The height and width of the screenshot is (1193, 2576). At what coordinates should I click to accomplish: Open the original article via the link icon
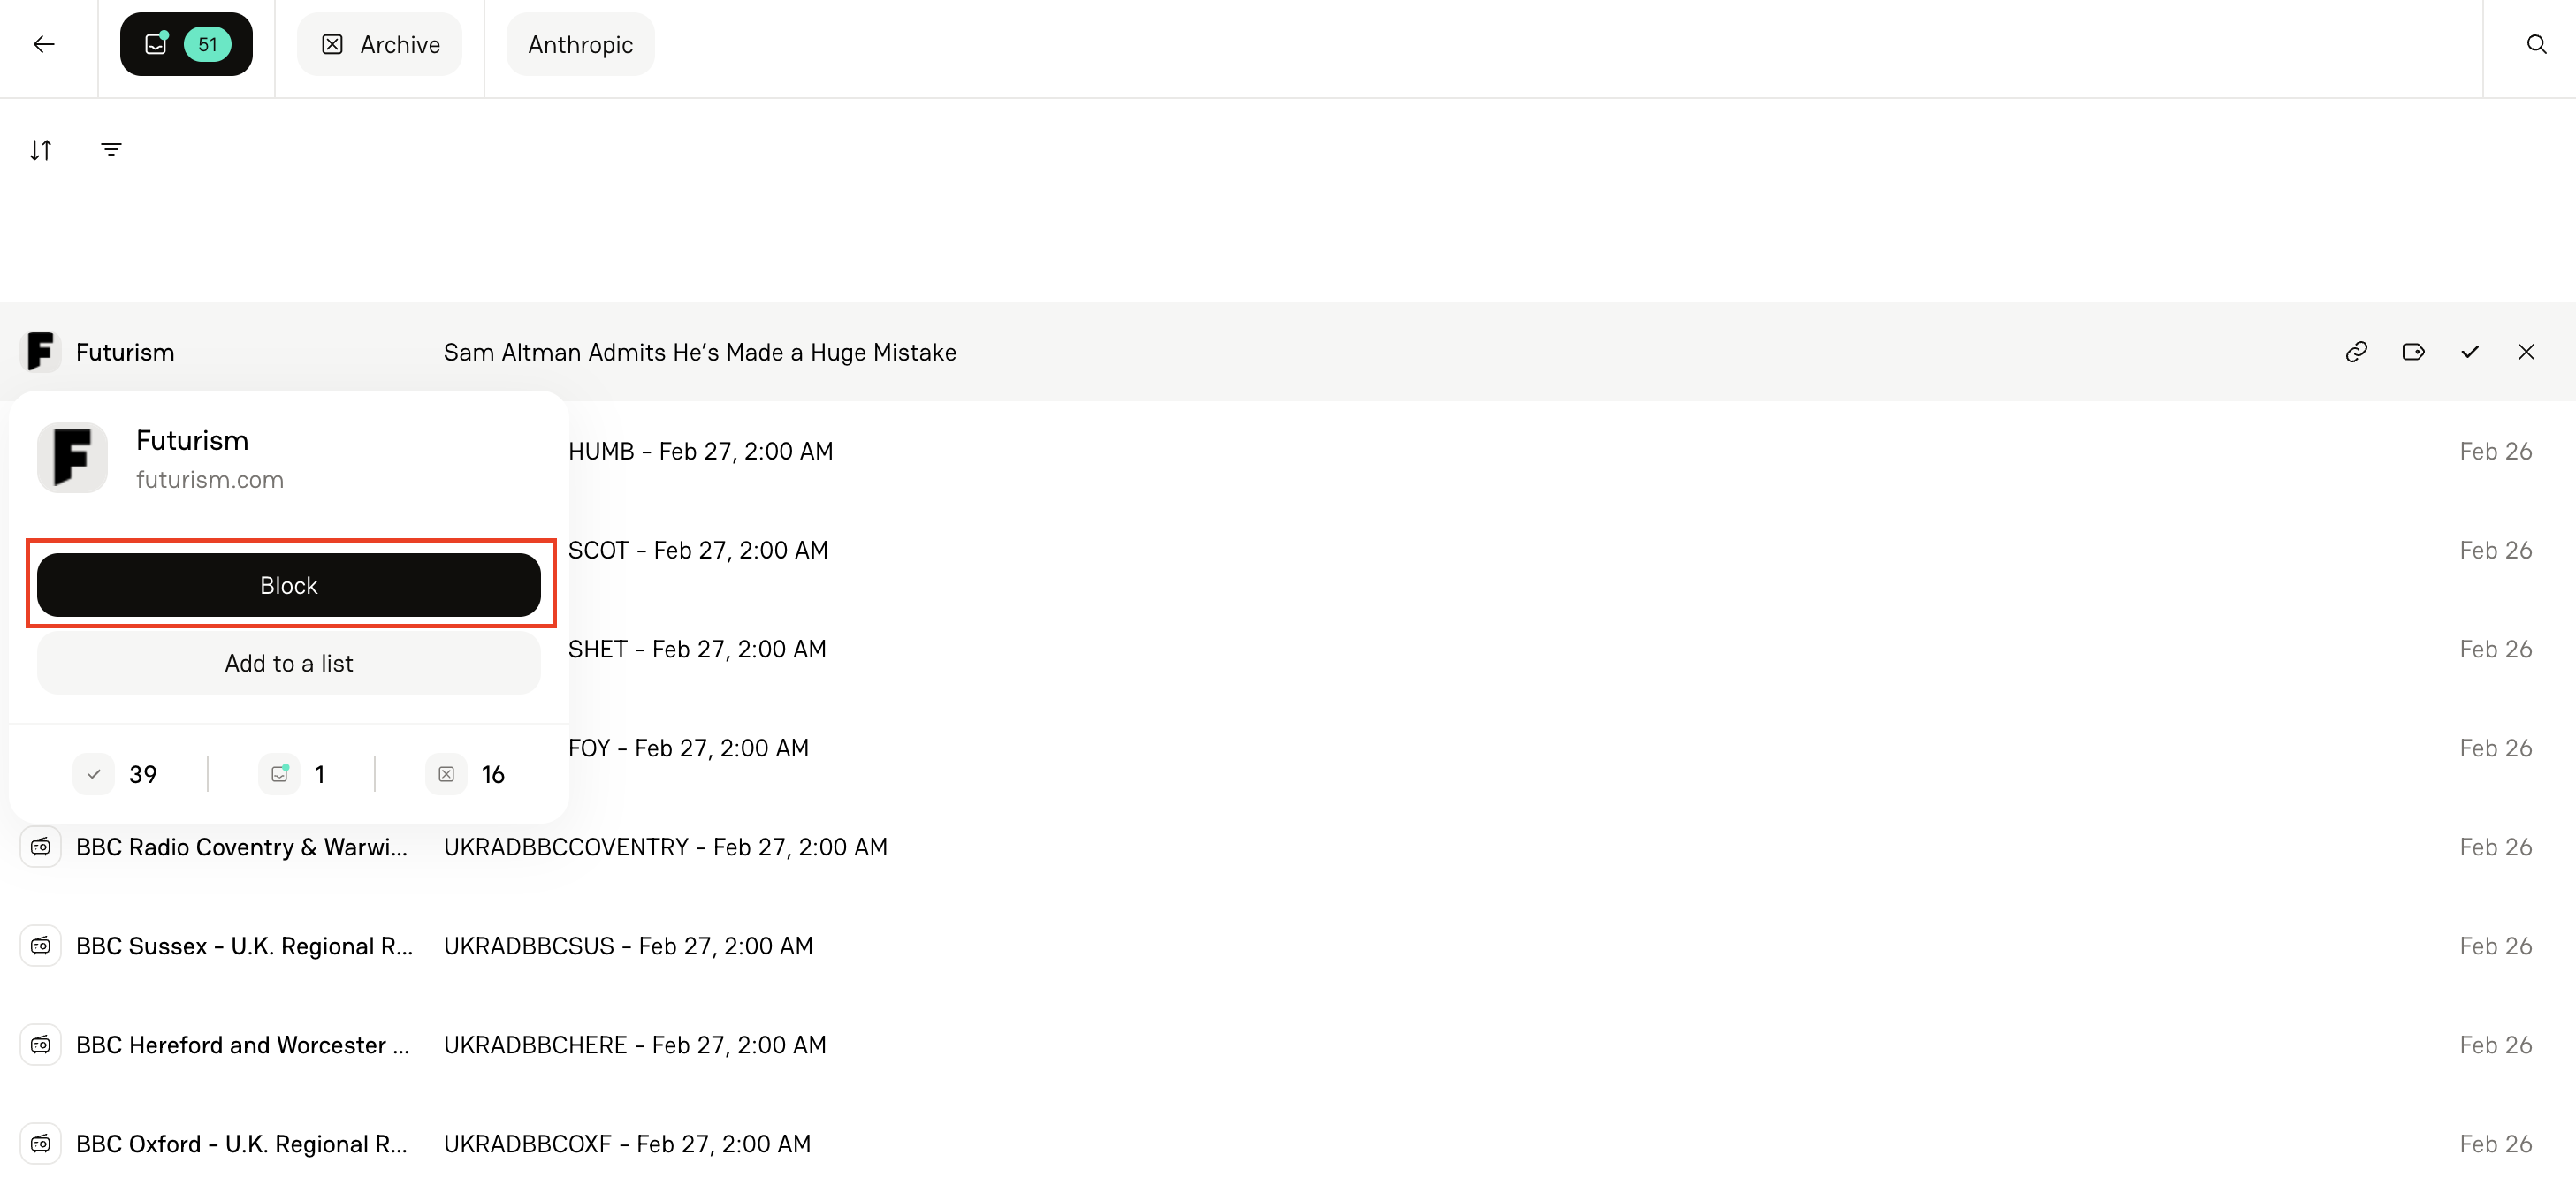click(2357, 352)
